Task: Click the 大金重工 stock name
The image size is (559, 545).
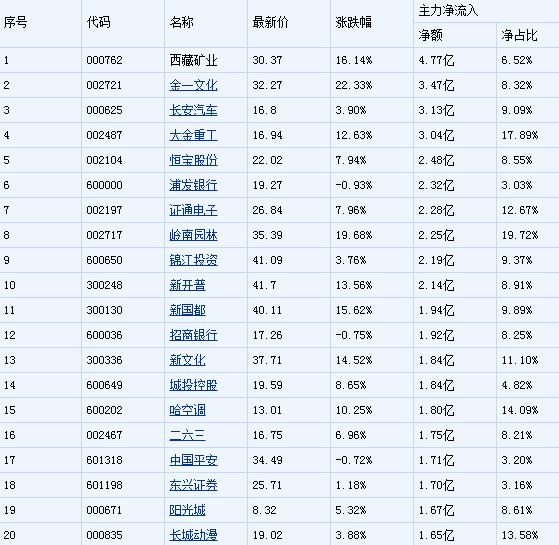Action: coord(193,135)
